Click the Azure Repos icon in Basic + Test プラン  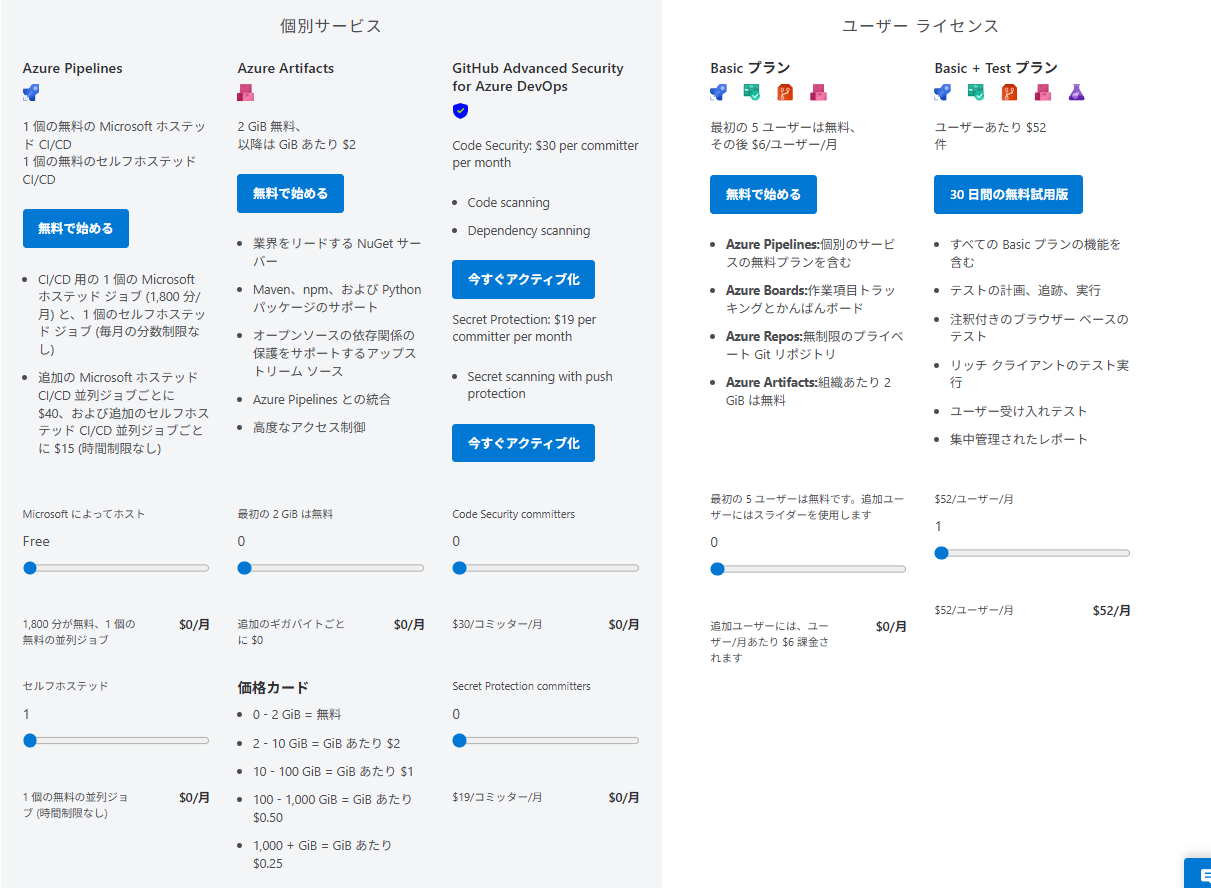[1009, 93]
